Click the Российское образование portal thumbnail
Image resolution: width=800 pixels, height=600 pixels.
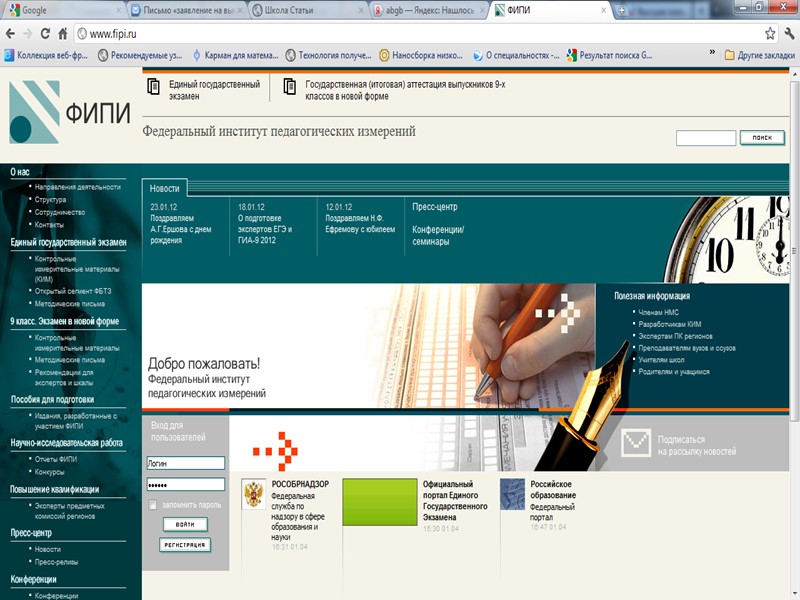[512, 494]
